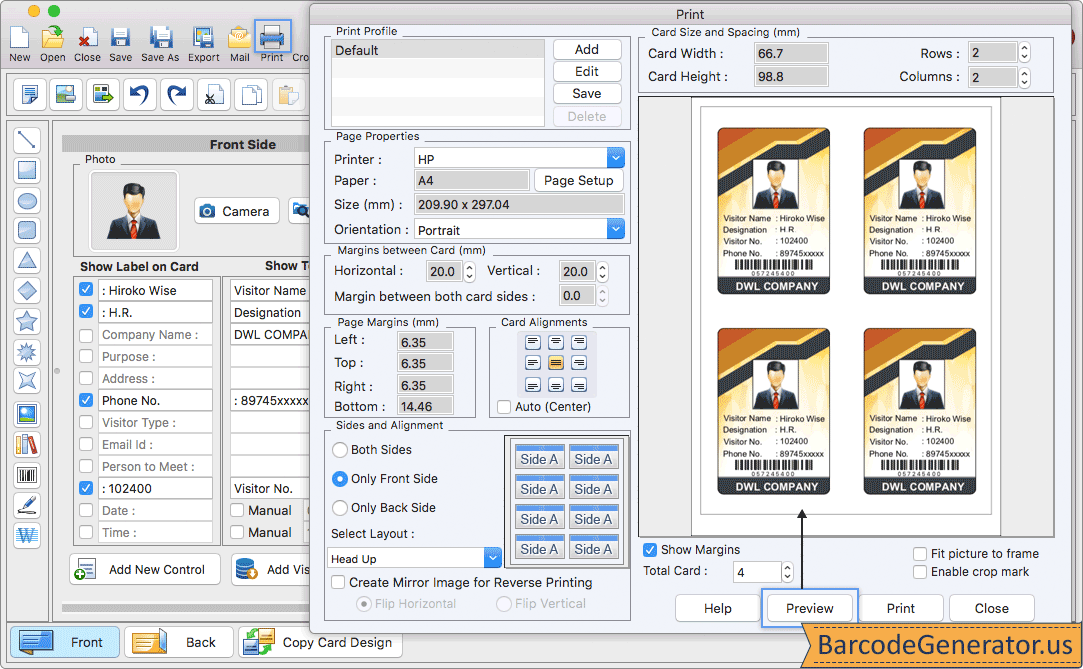Uncheck the Hiroko Wise label checkbox

coord(86,290)
